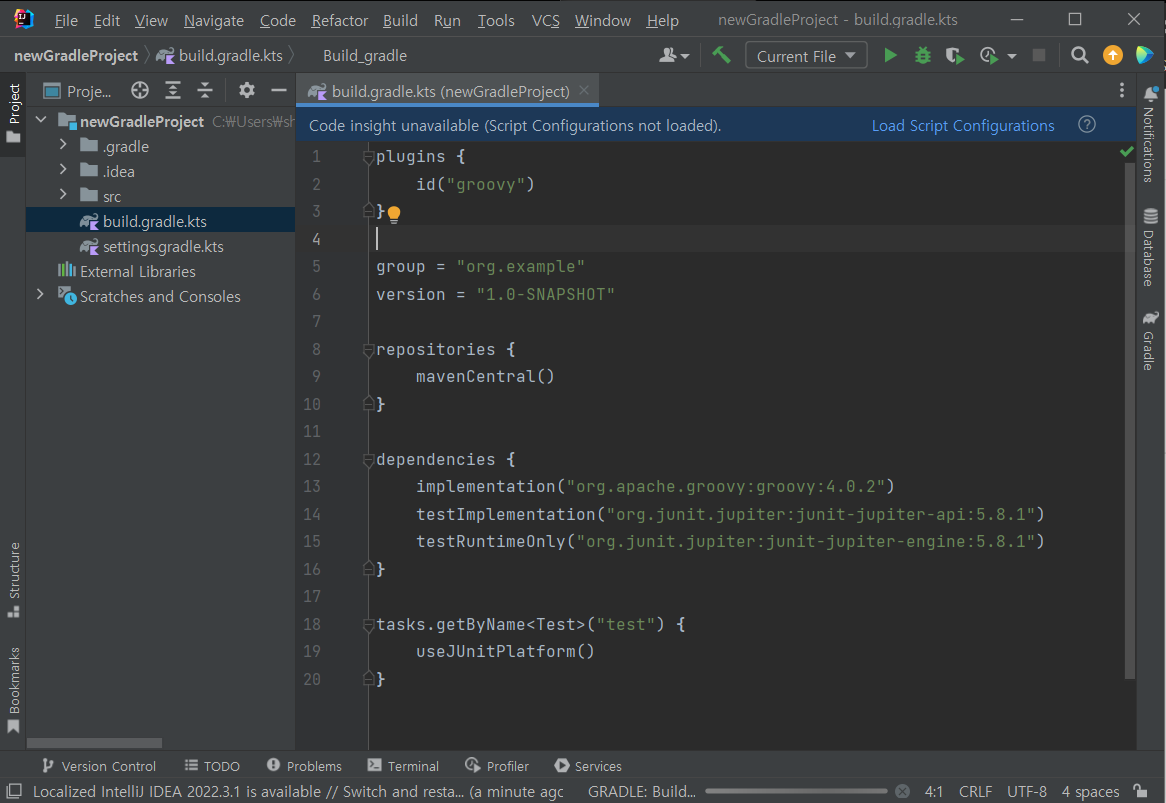This screenshot has width=1166, height=803.
Task: Open the Refactor menu
Action: (x=339, y=20)
